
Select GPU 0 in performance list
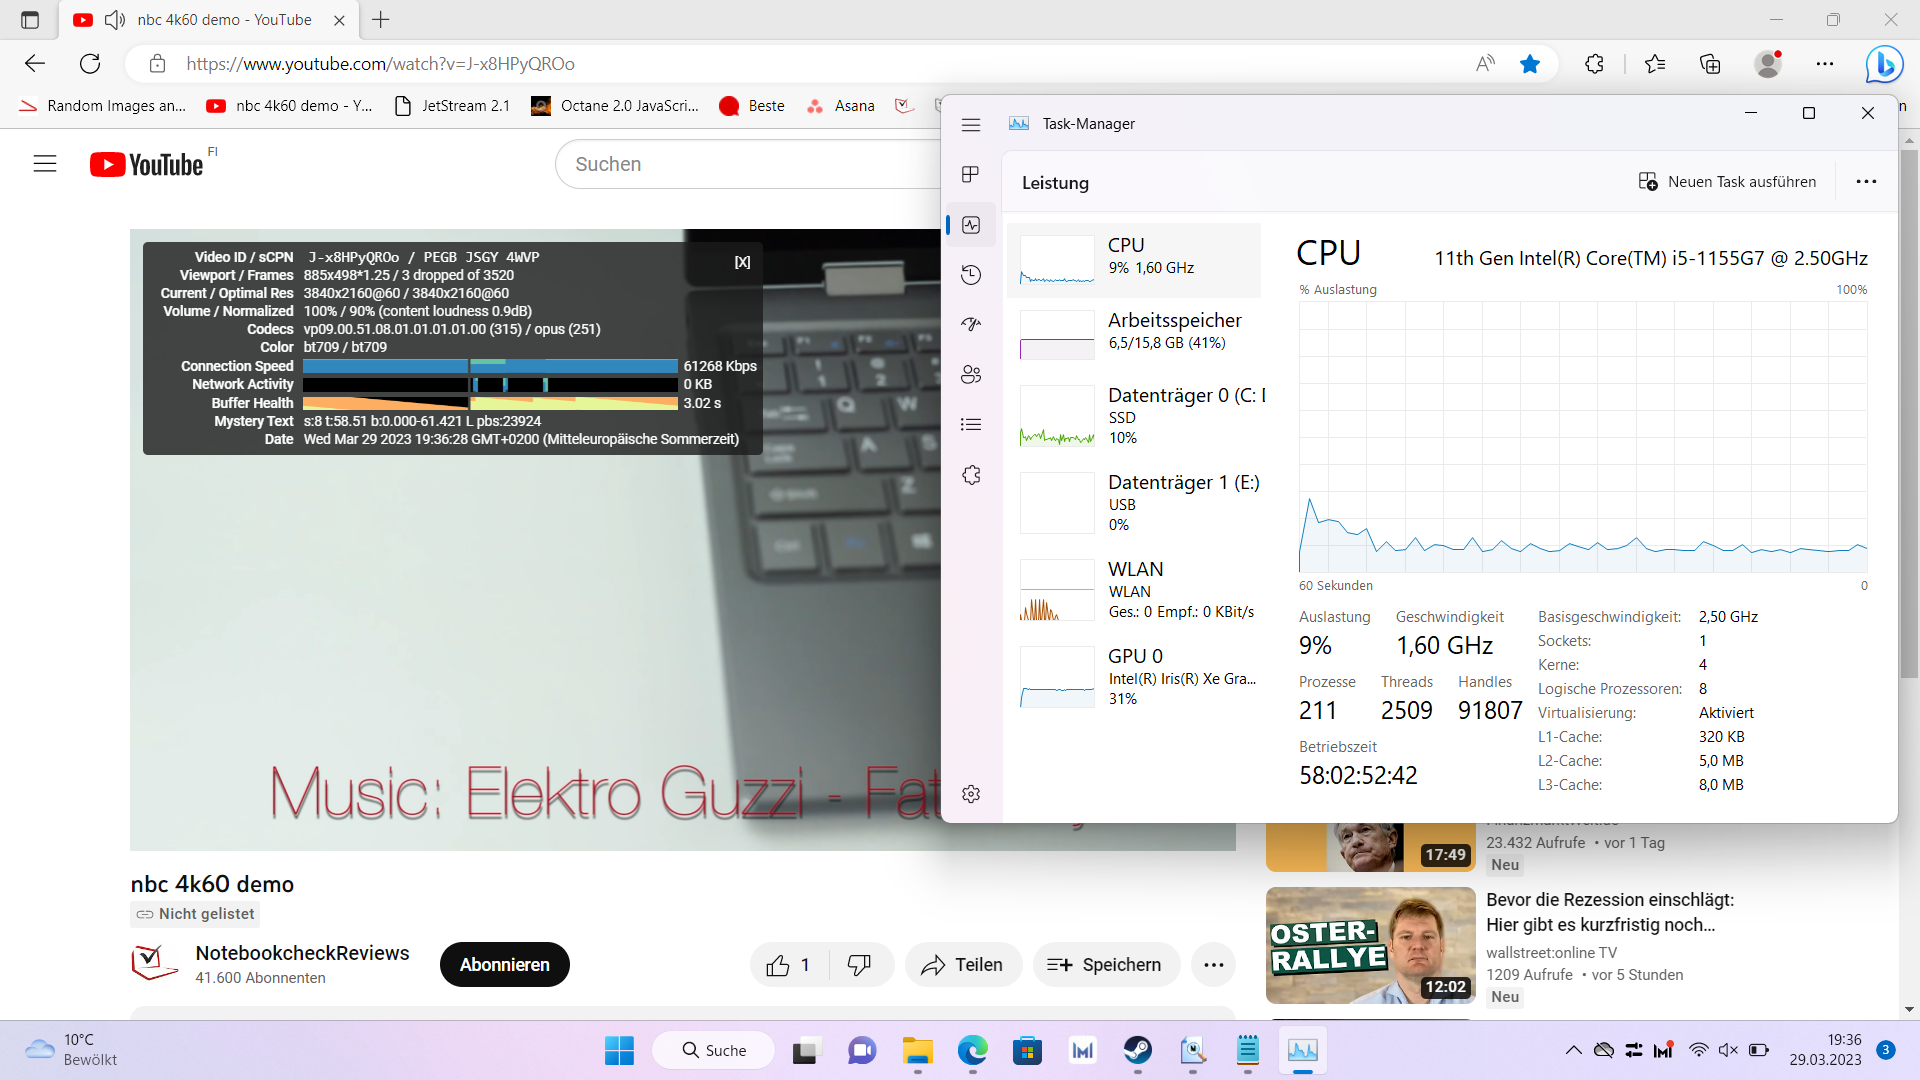[1135, 676]
